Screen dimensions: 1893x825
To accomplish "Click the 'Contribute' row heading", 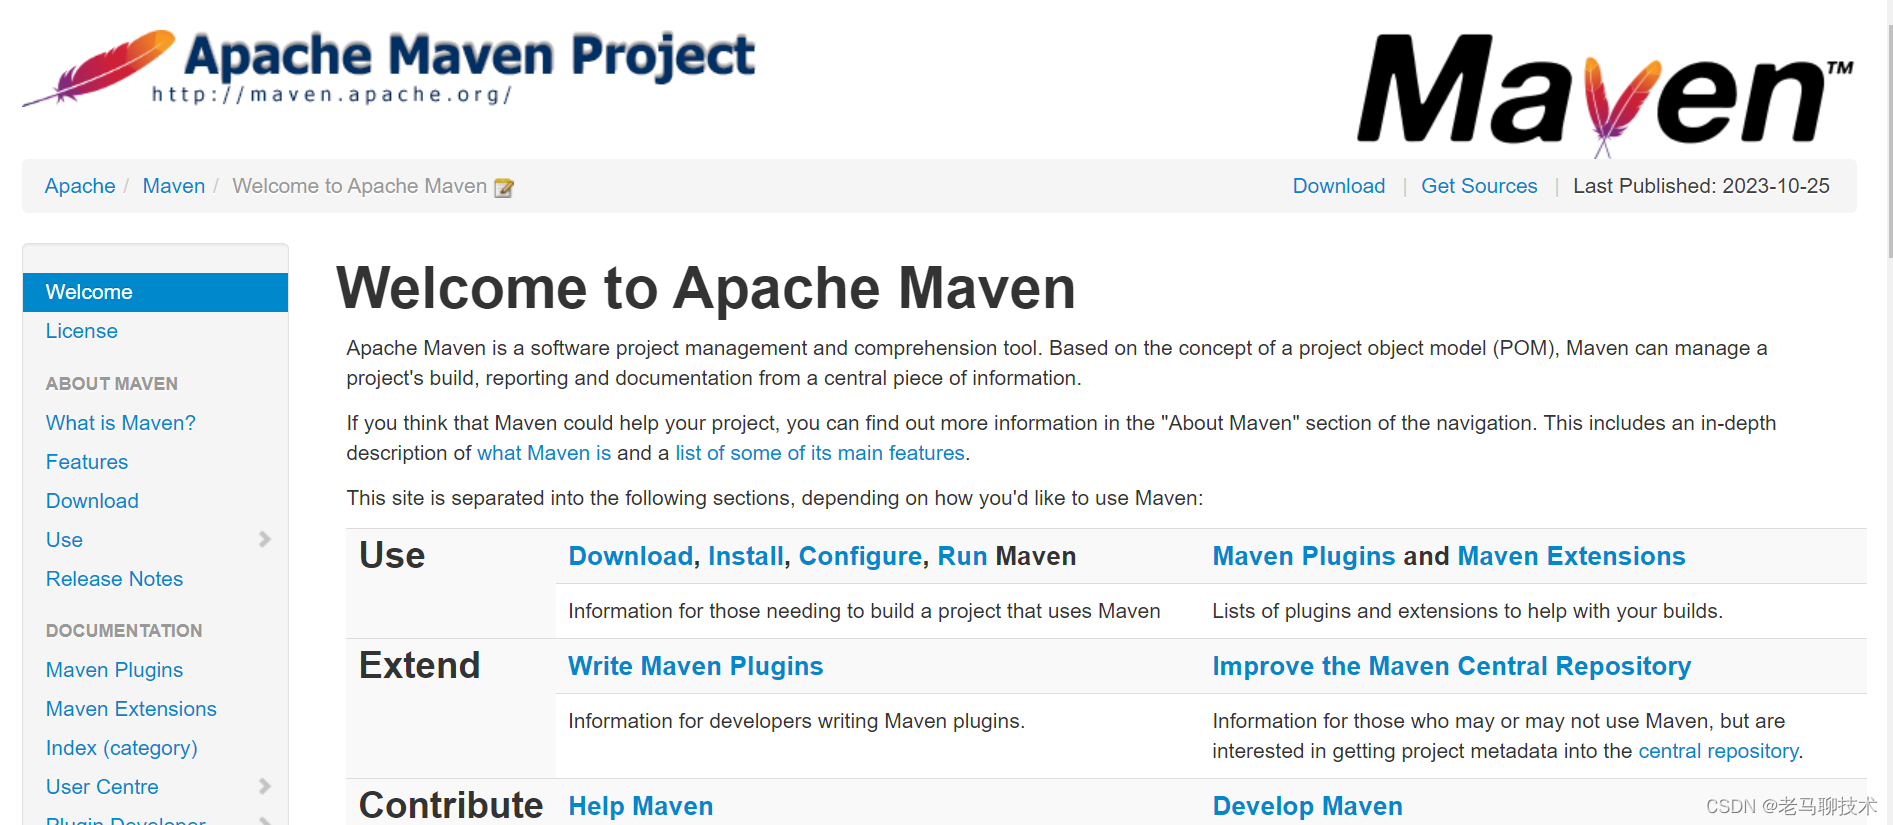I will tap(451, 805).
